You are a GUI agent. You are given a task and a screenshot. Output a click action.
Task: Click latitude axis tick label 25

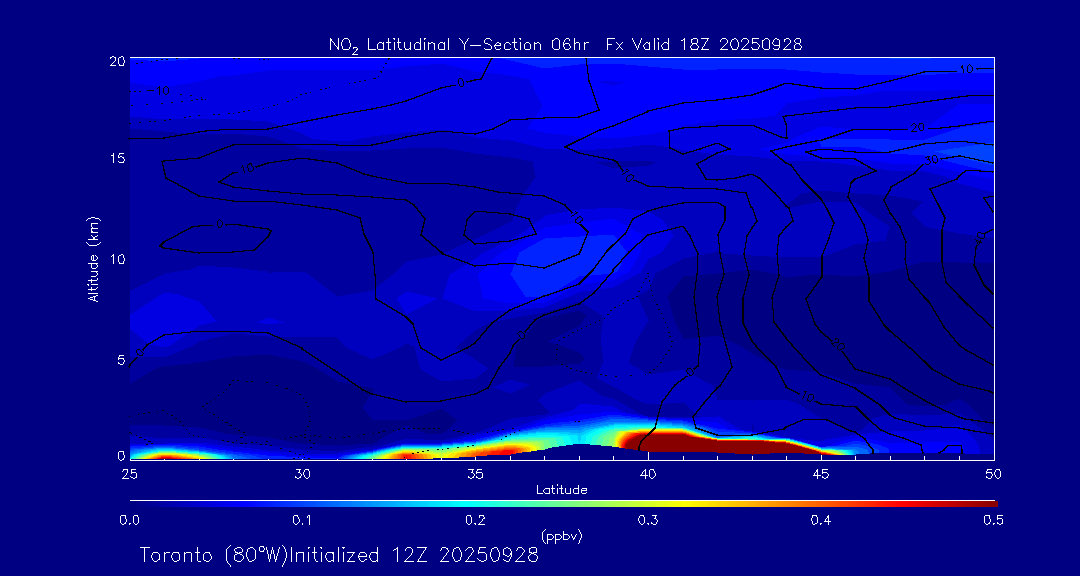click(x=129, y=474)
